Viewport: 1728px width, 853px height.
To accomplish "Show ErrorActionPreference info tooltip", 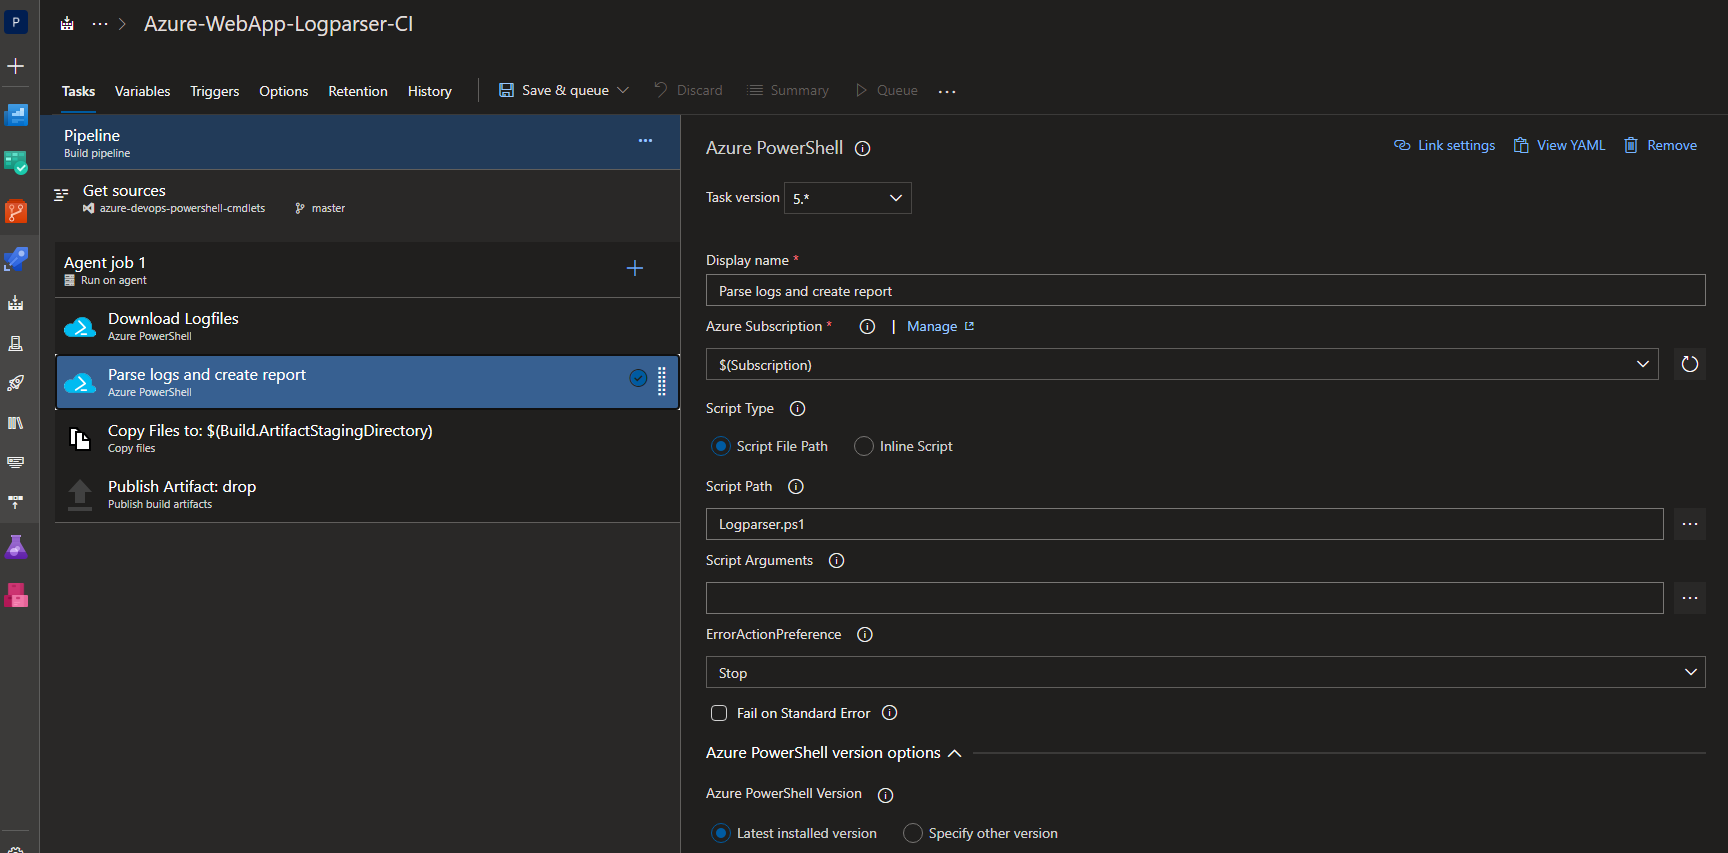I will coord(865,635).
